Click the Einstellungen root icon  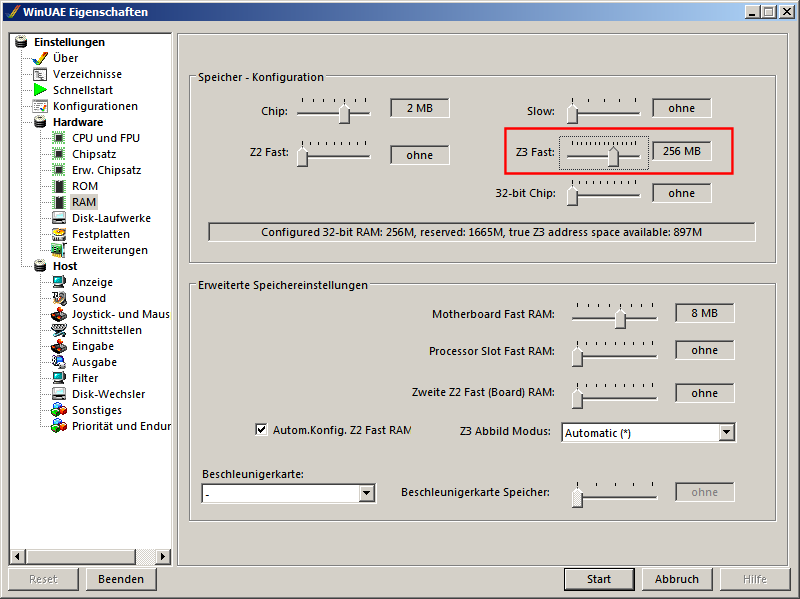pyautogui.click(x=21, y=42)
